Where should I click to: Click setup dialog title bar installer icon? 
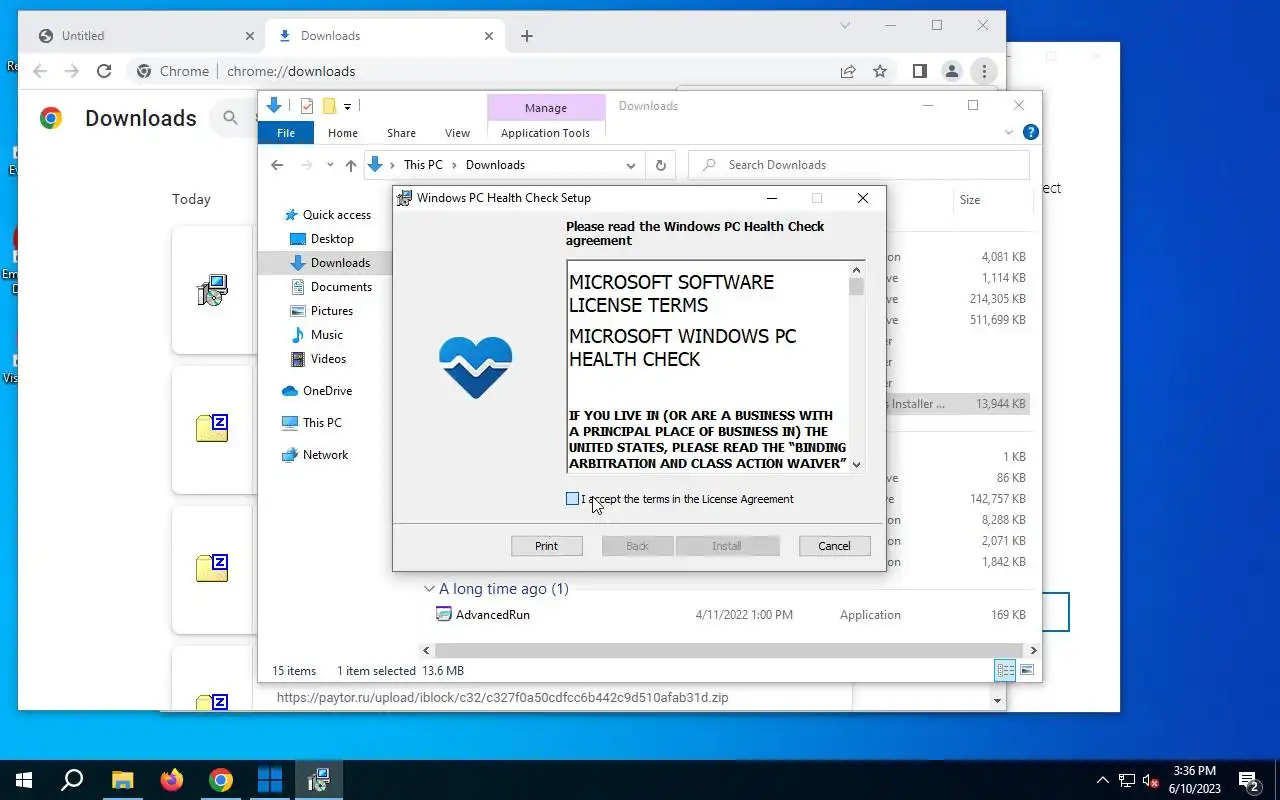pos(404,198)
